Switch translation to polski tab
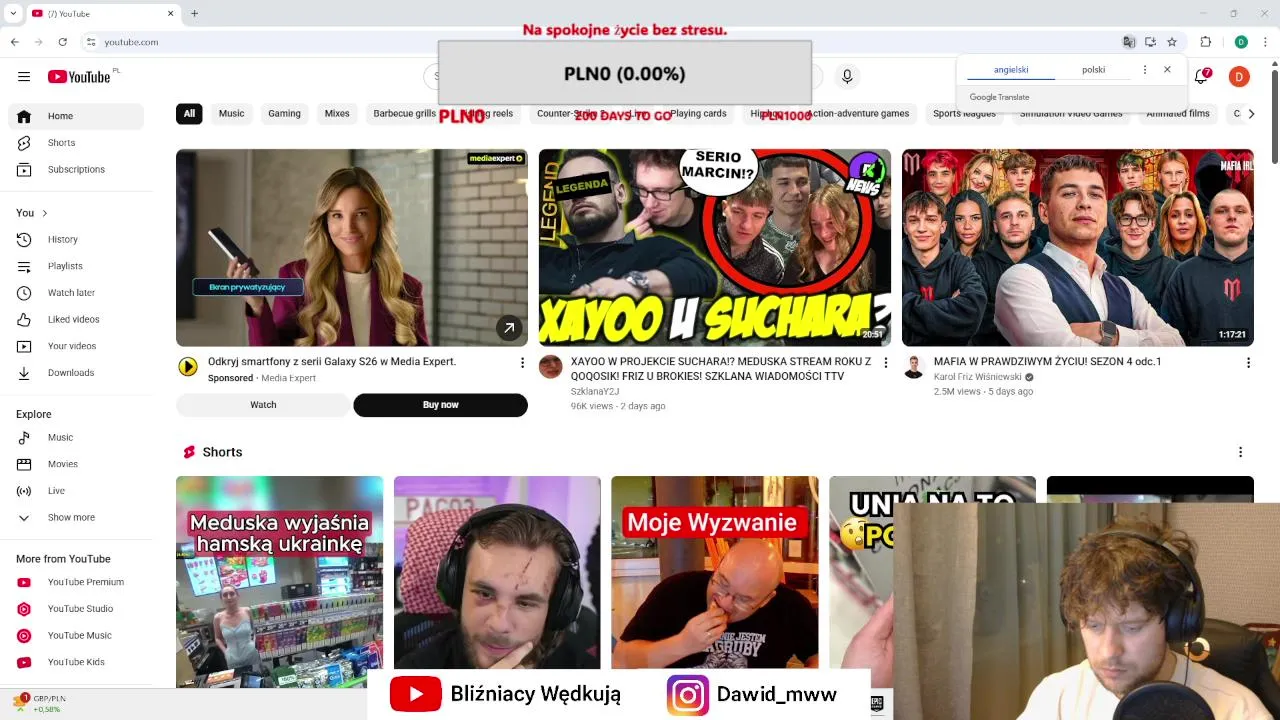Viewport: 1280px width, 720px height. pyautogui.click(x=1093, y=70)
